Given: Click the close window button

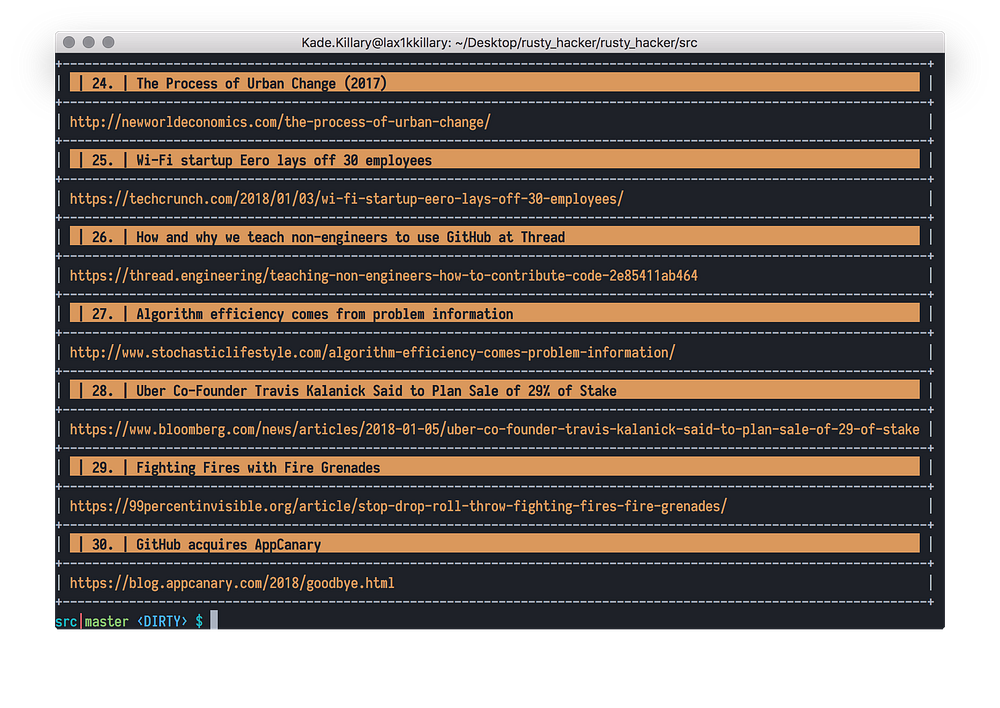Looking at the screenshot, I should 69,42.
